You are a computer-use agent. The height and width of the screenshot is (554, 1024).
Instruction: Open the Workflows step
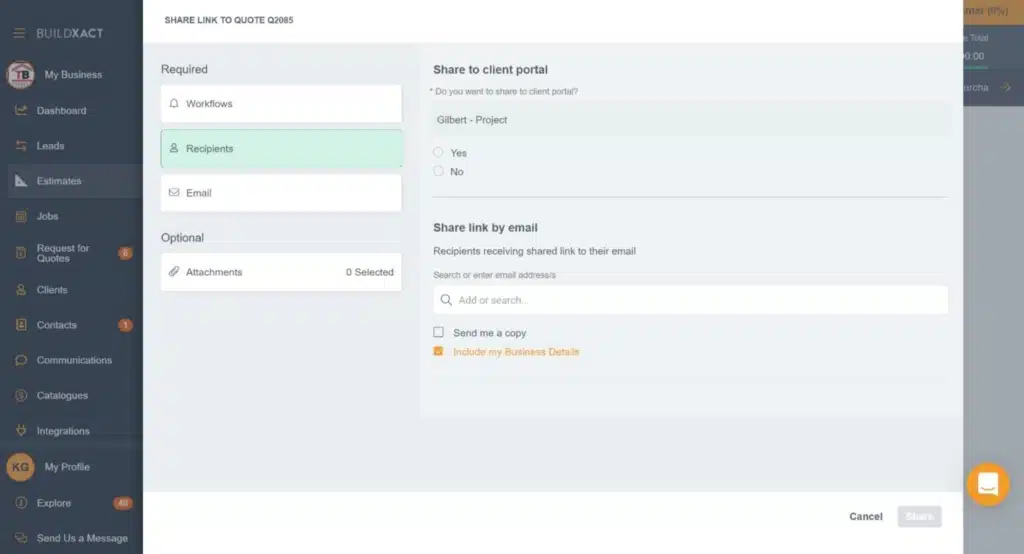point(281,104)
